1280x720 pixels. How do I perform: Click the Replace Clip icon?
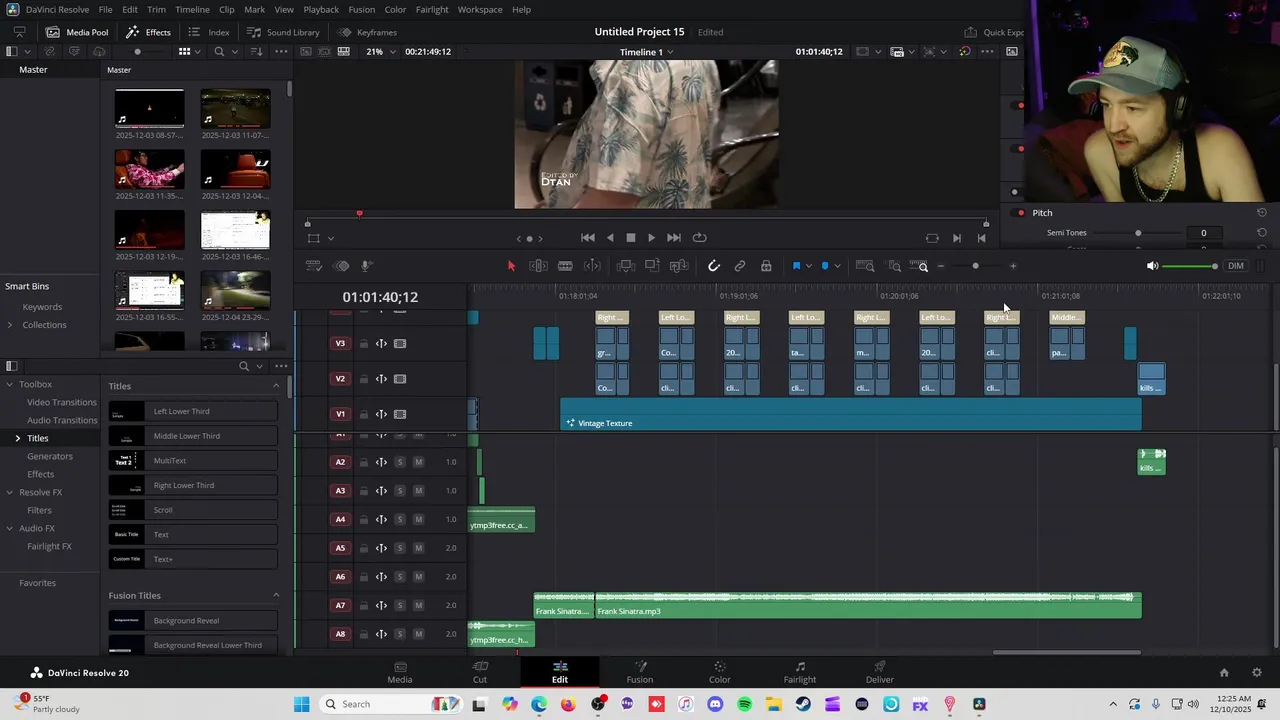(679, 266)
